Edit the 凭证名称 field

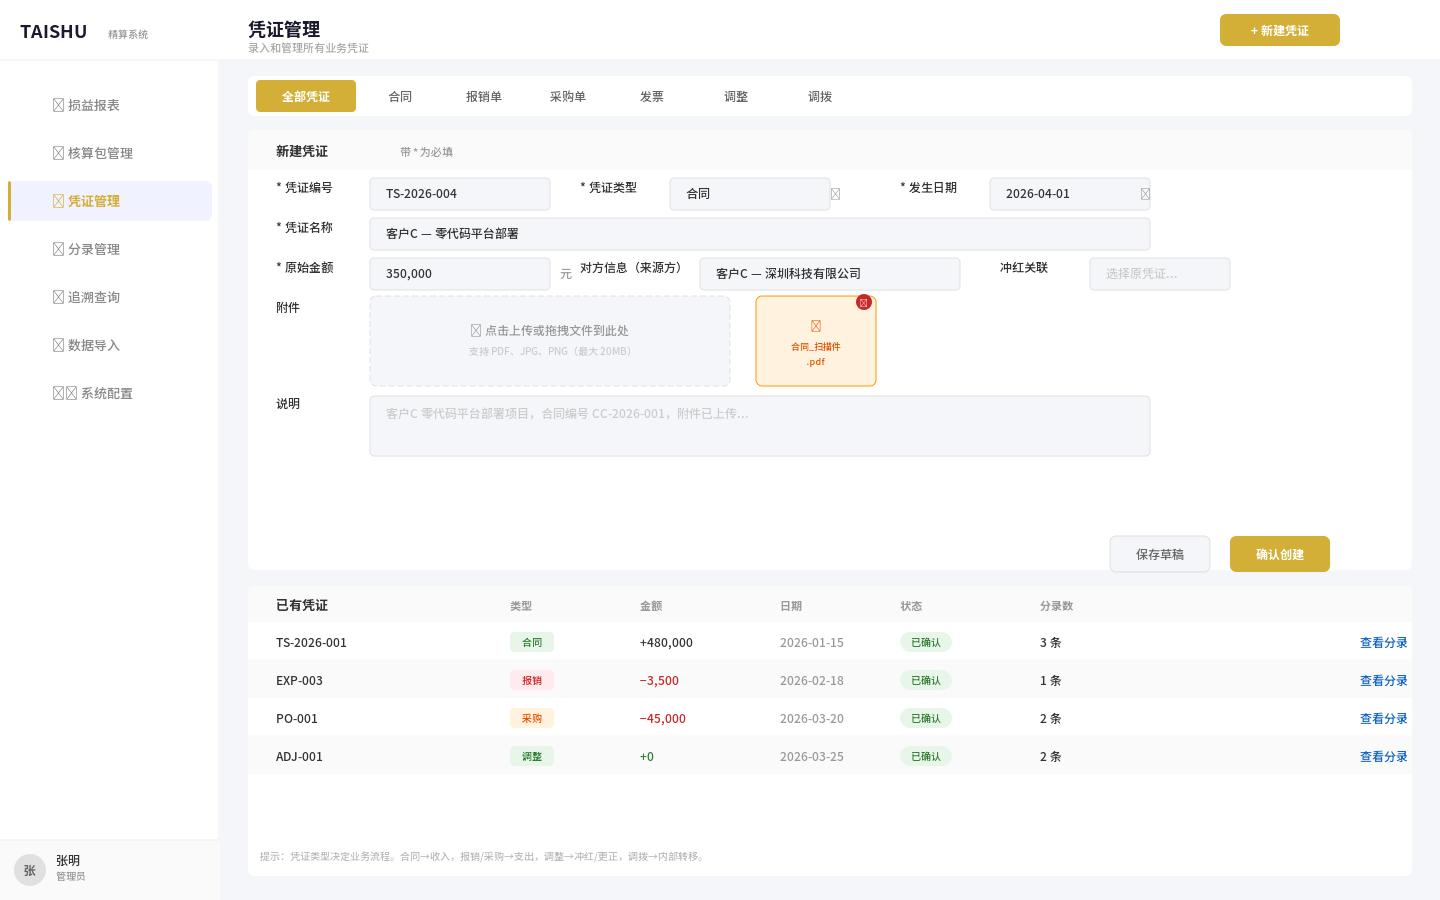[x=760, y=234]
